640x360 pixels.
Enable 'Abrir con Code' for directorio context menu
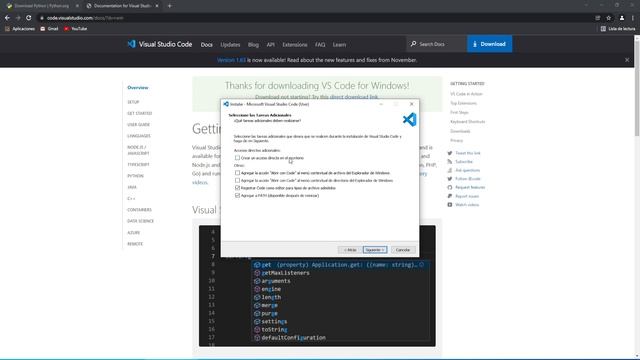tap(237, 180)
